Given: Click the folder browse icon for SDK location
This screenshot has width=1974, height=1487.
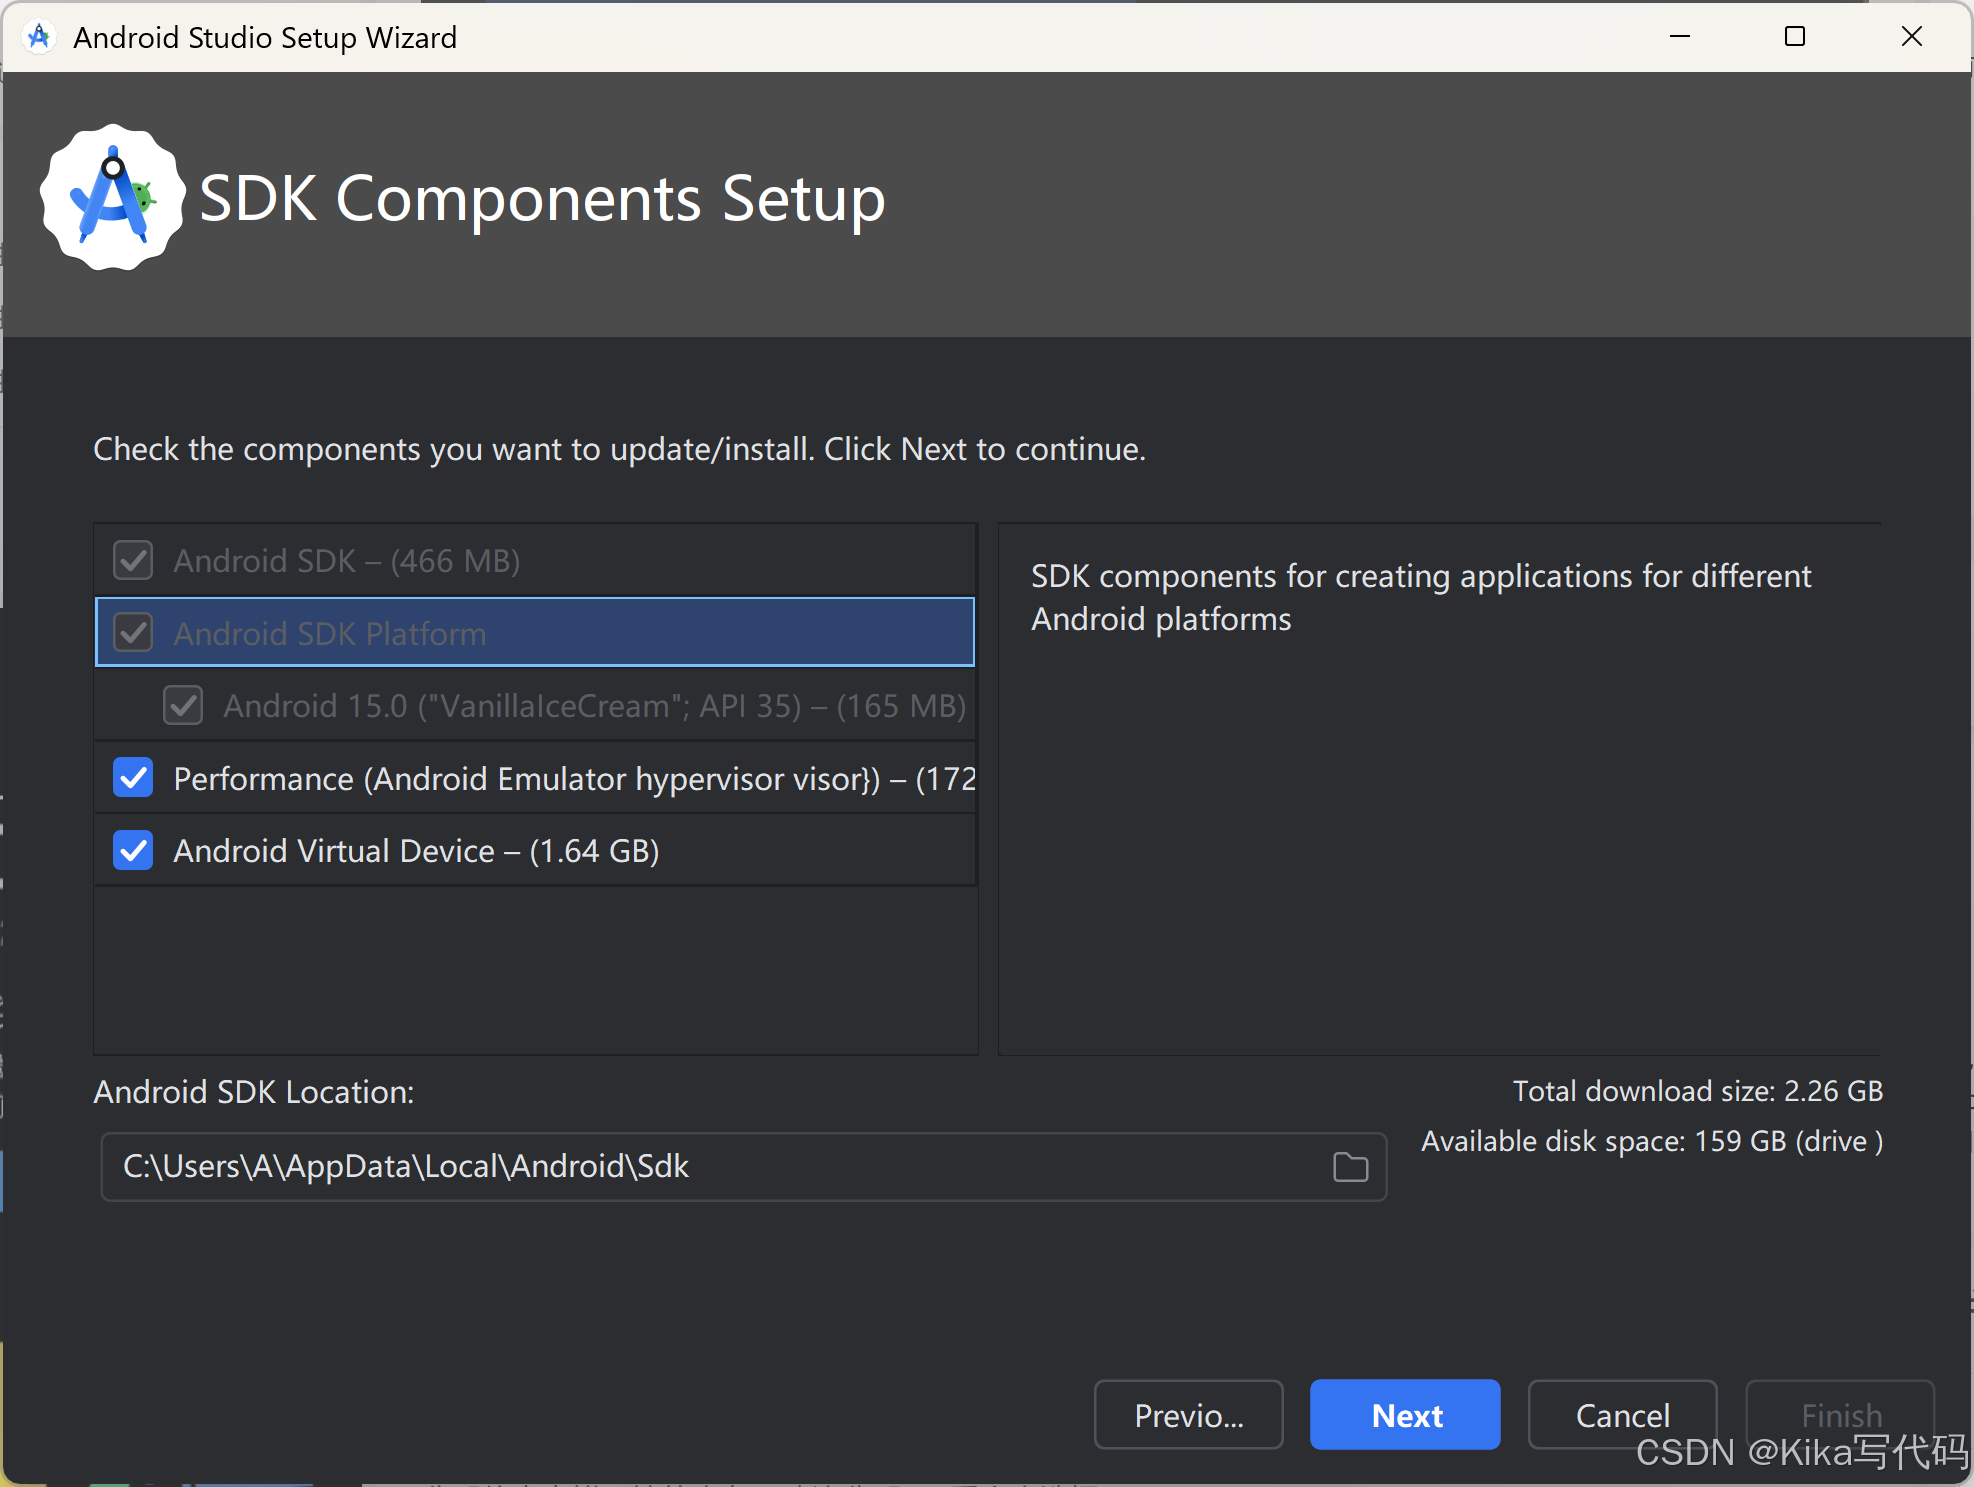Looking at the screenshot, I should 1350,1166.
